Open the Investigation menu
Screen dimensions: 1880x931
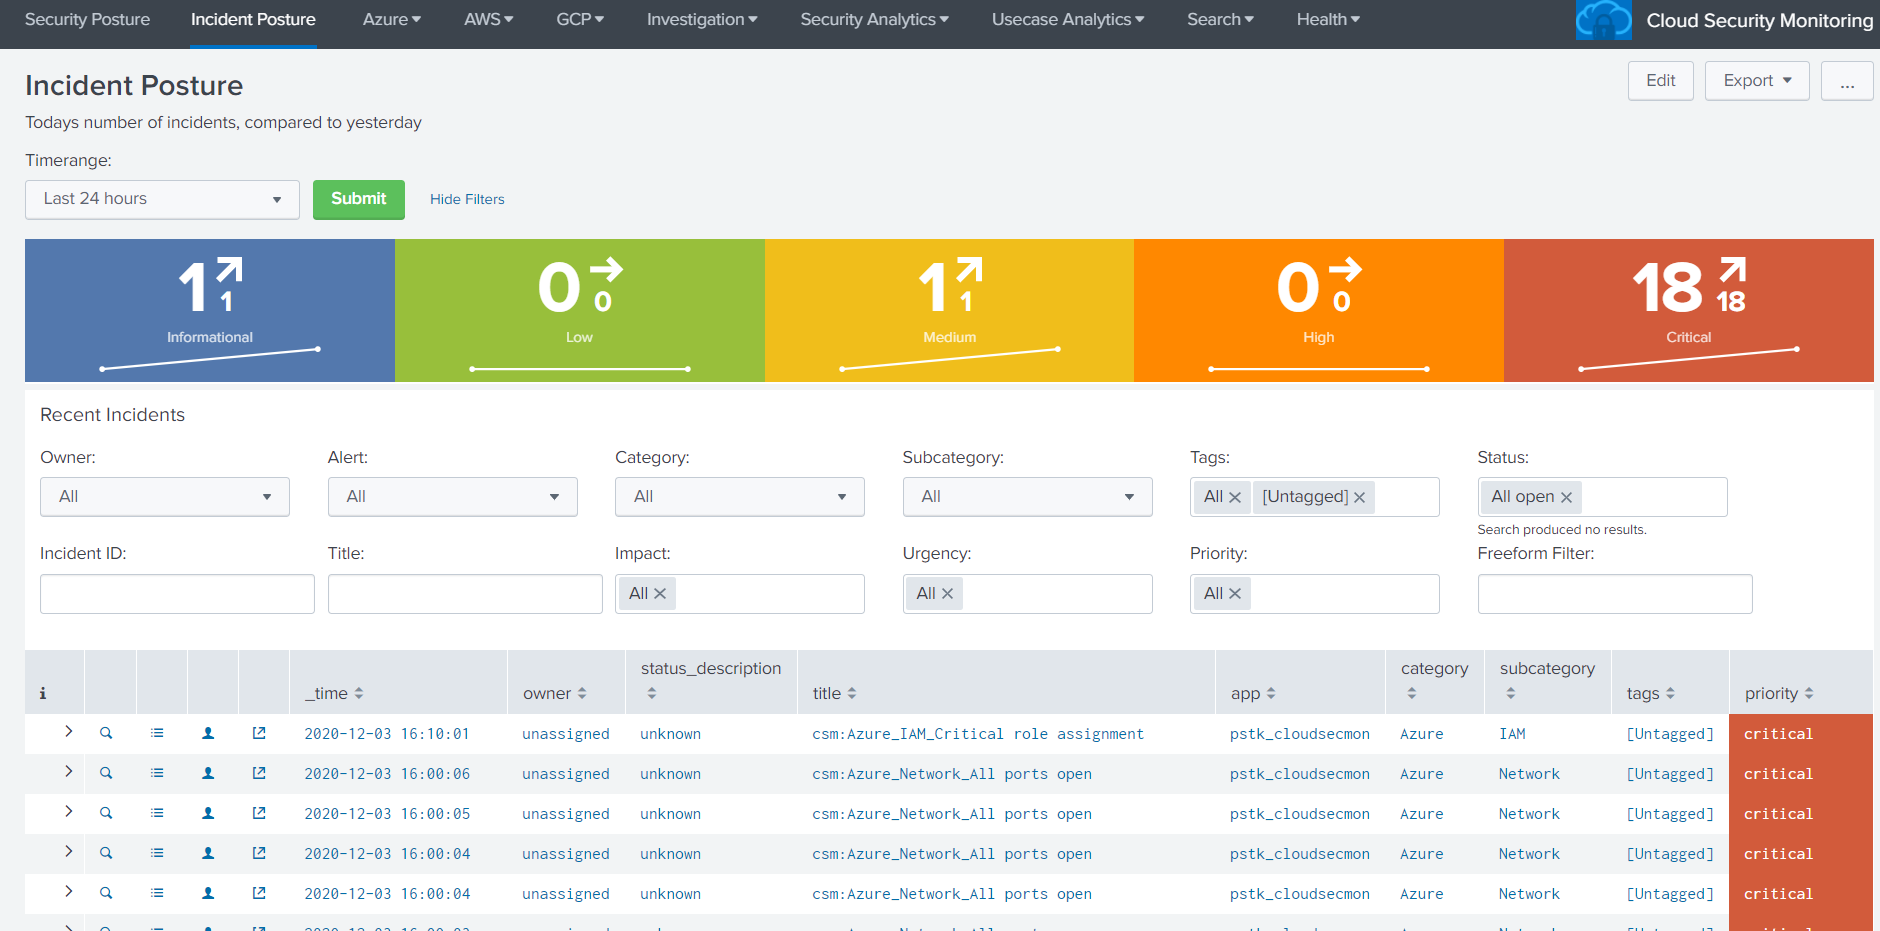pos(702,20)
